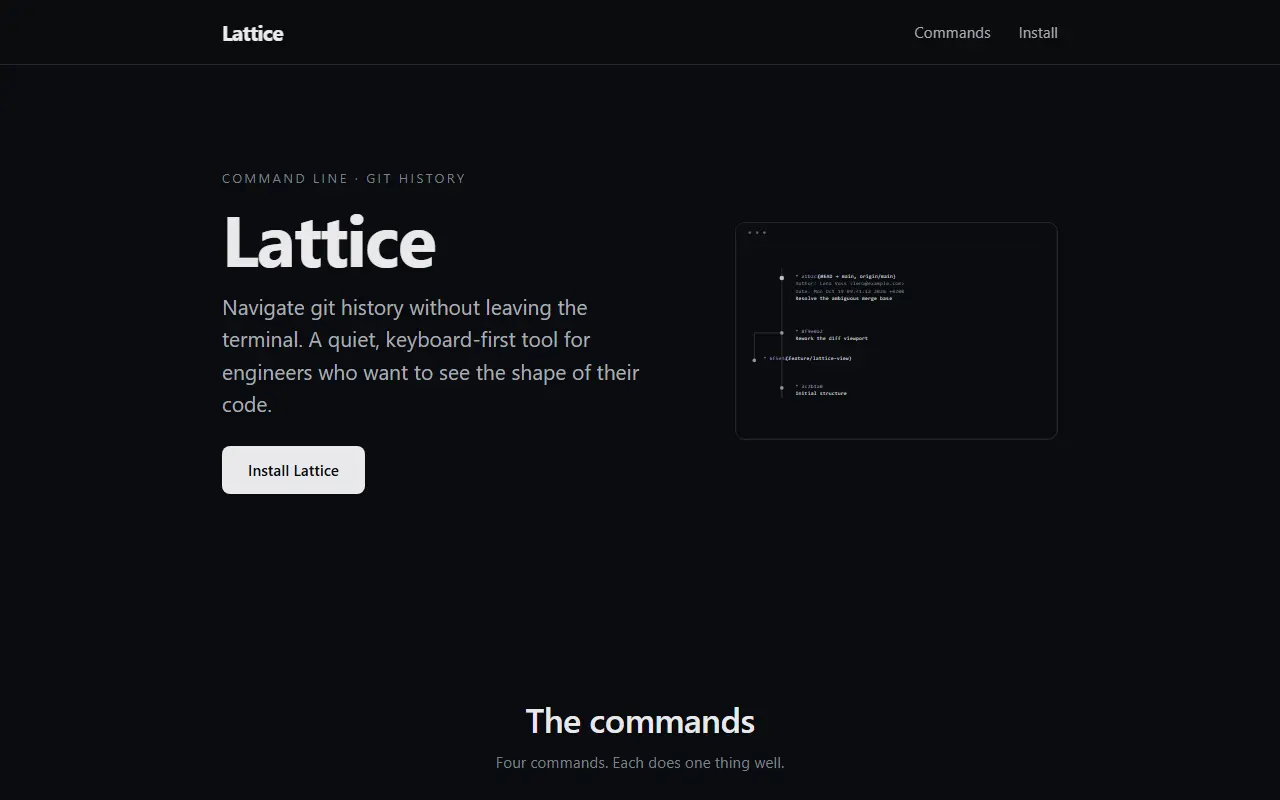
Task: Click the Install Lattice button
Action: coord(293,470)
